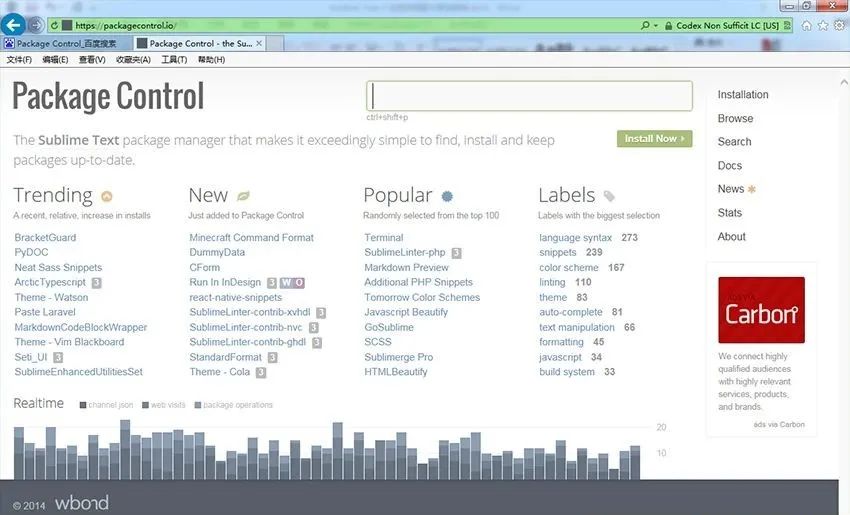Open the News sidebar link
The height and width of the screenshot is (515, 850).
pyautogui.click(x=731, y=189)
